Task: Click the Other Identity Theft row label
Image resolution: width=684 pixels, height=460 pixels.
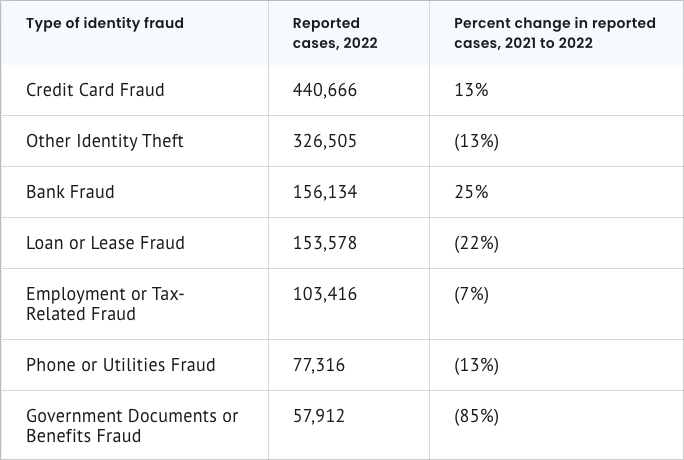Action: click(x=105, y=141)
